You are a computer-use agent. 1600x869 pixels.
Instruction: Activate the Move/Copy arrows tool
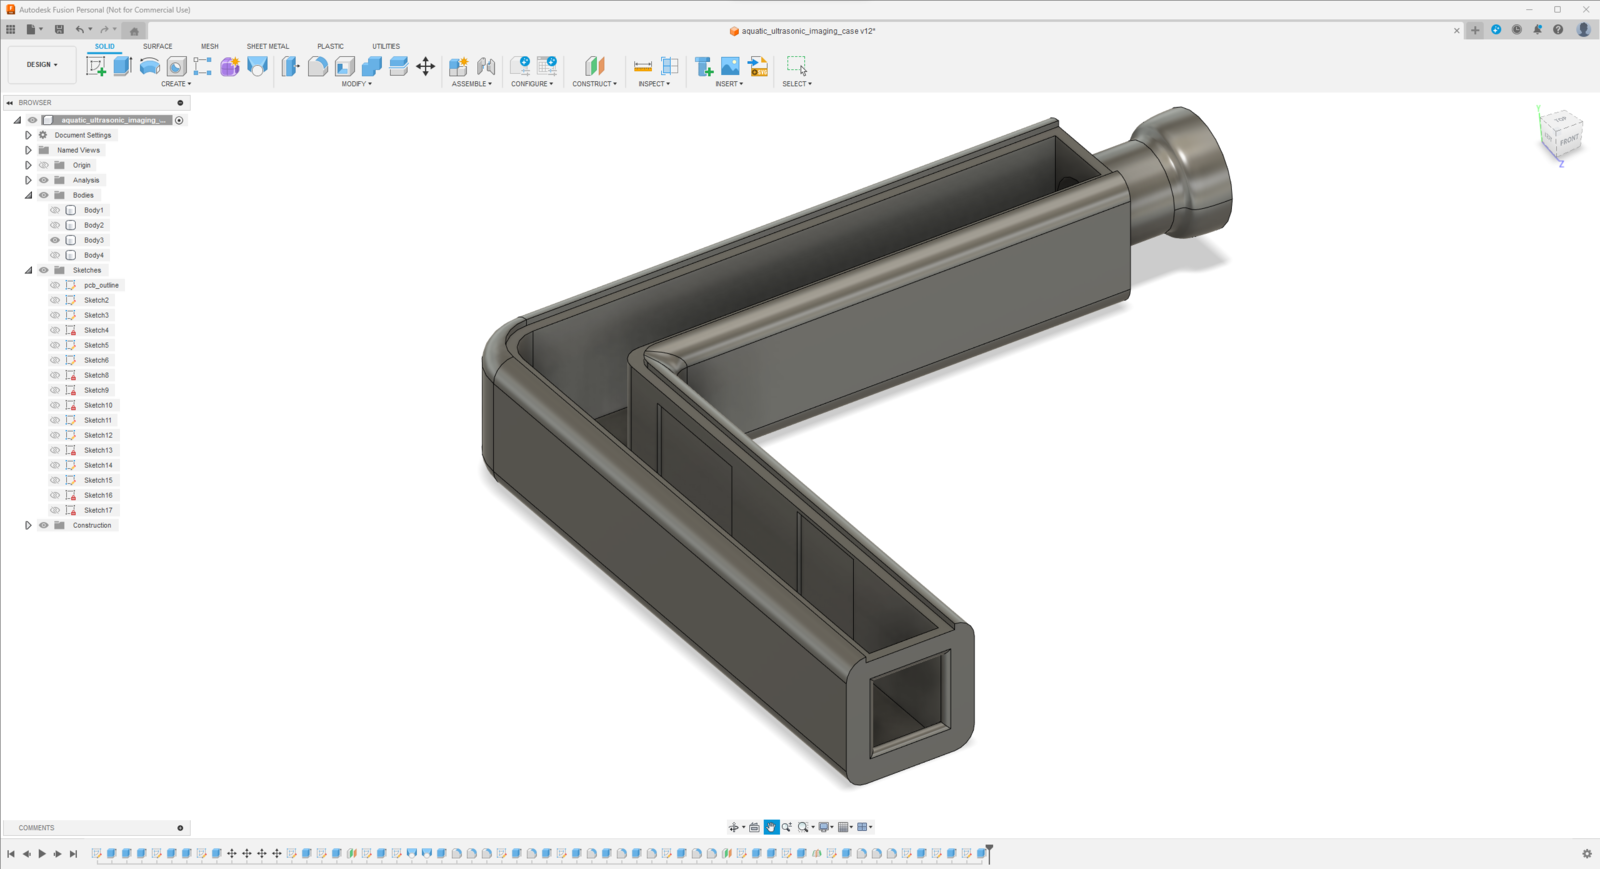tap(426, 66)
